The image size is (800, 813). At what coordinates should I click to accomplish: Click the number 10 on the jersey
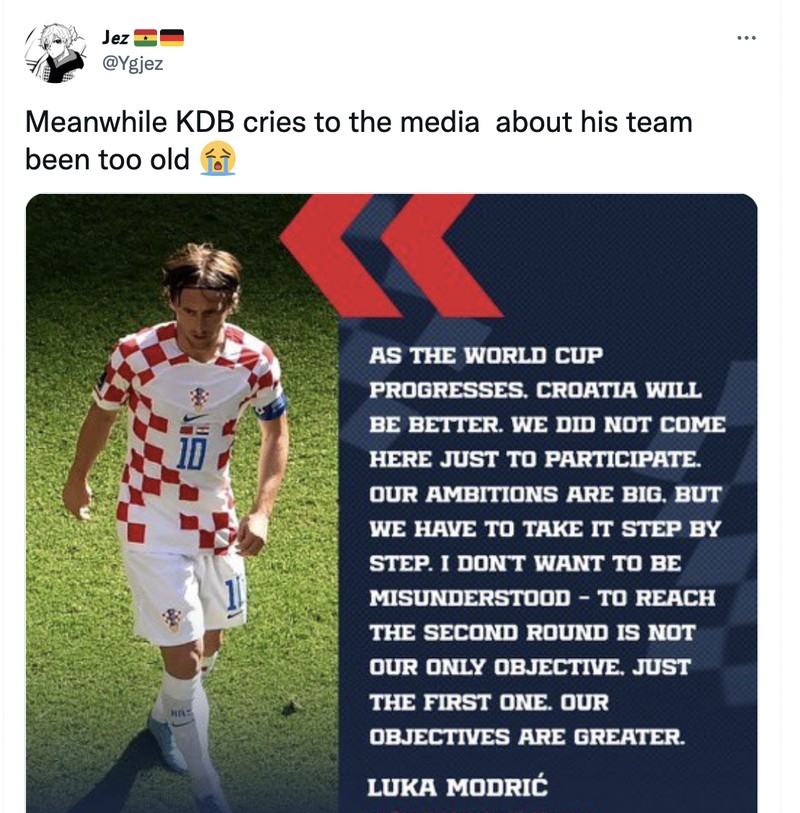191,452
